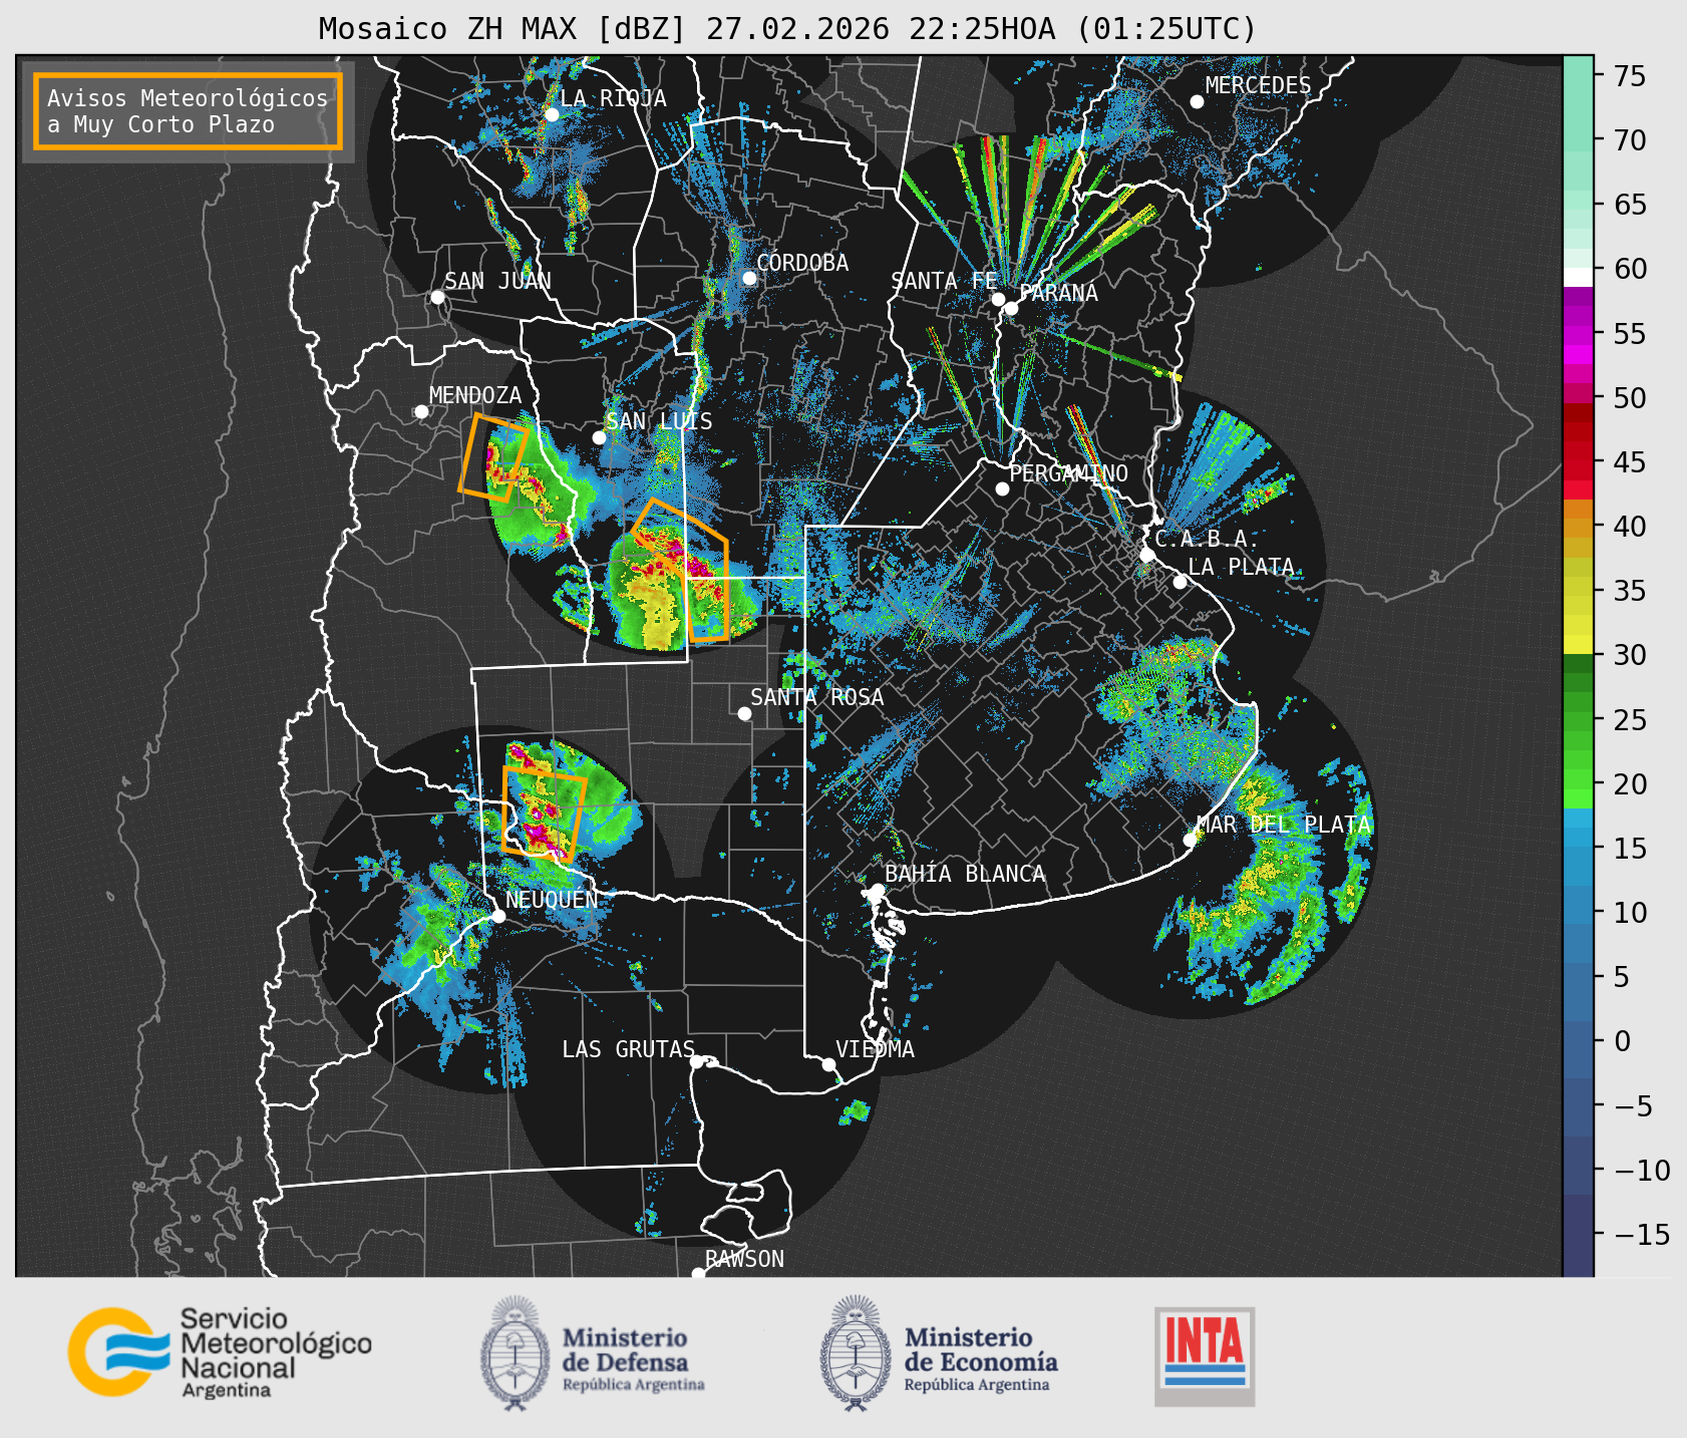The image size is (1687, 1438).
Task: Click the PERGAMINO city label
Action: [1068, 473]
